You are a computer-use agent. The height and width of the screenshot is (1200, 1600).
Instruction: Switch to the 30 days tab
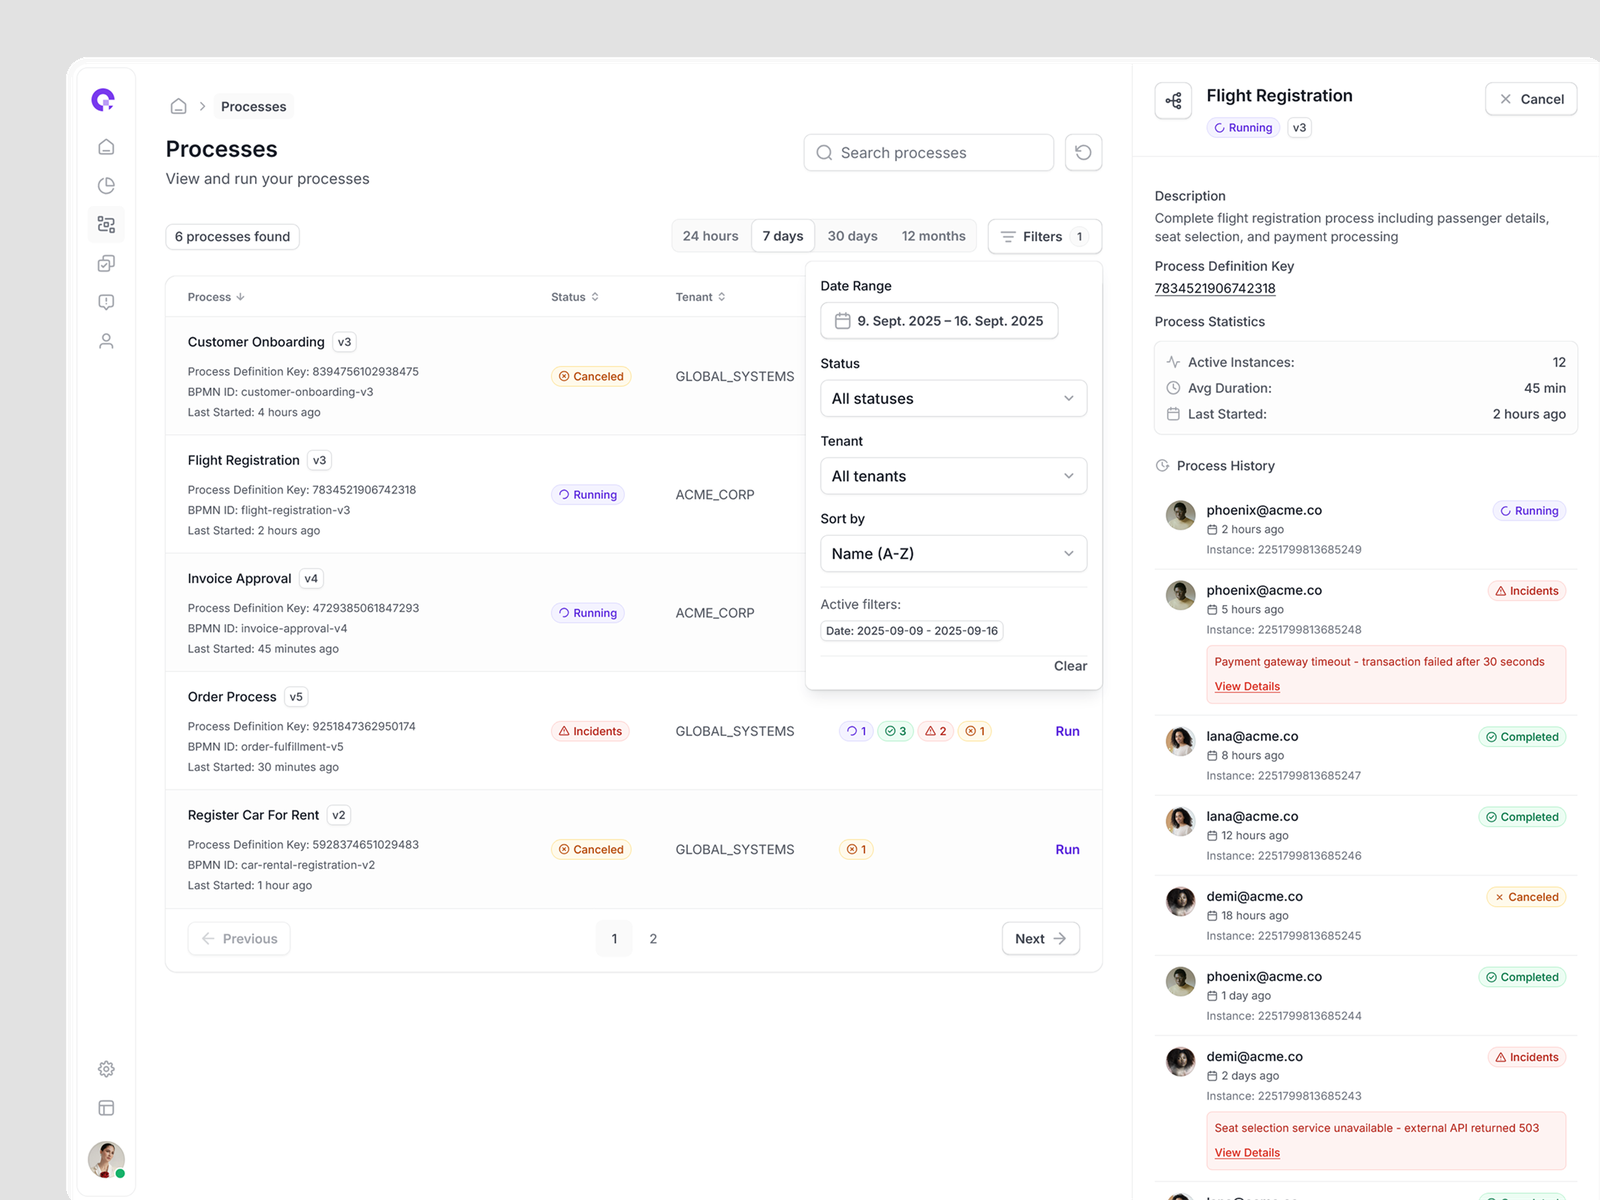click(852, 235)
